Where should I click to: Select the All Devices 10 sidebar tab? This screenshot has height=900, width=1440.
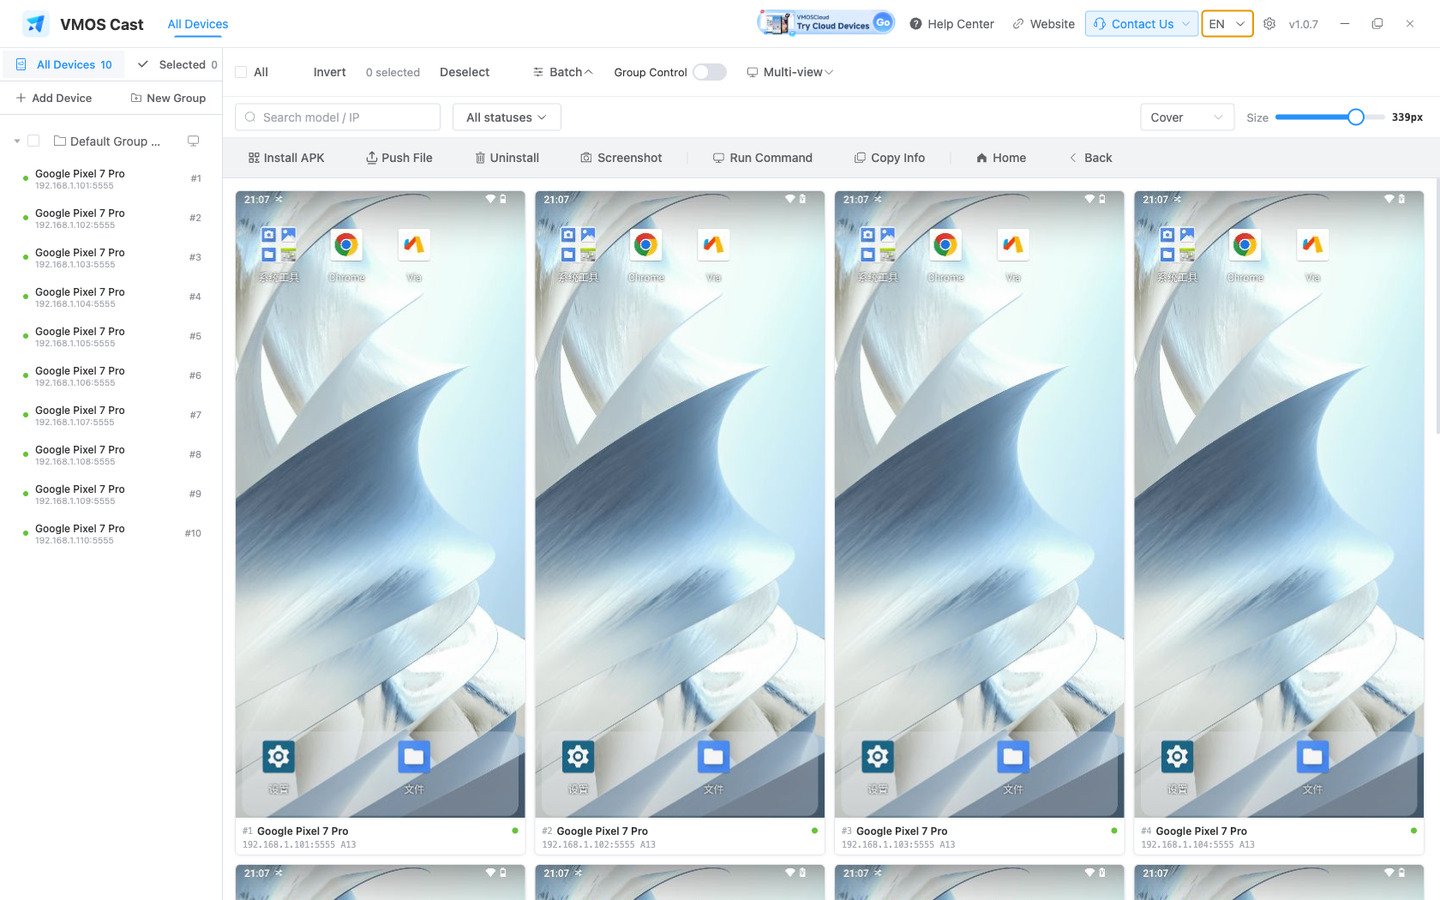click(x=64, y=65)
